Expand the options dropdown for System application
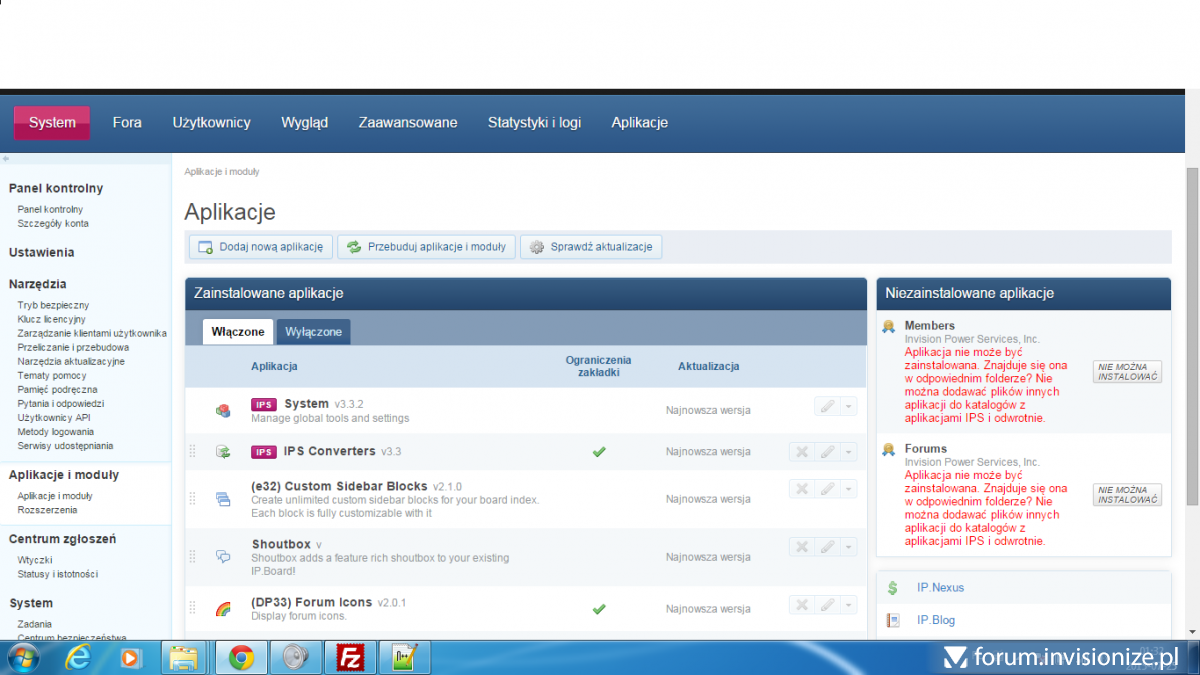The width and height of the screenshot is (1200, 675). coord(848,406)
